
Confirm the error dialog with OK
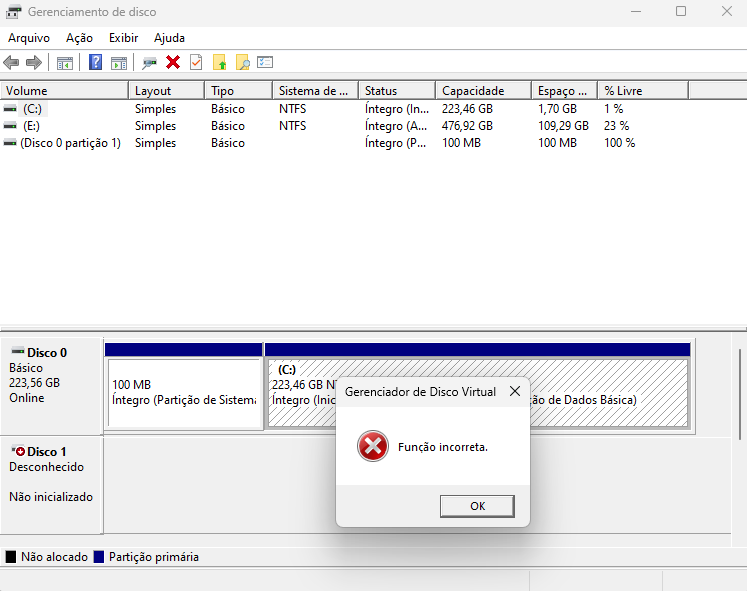(x=477, y=506)
